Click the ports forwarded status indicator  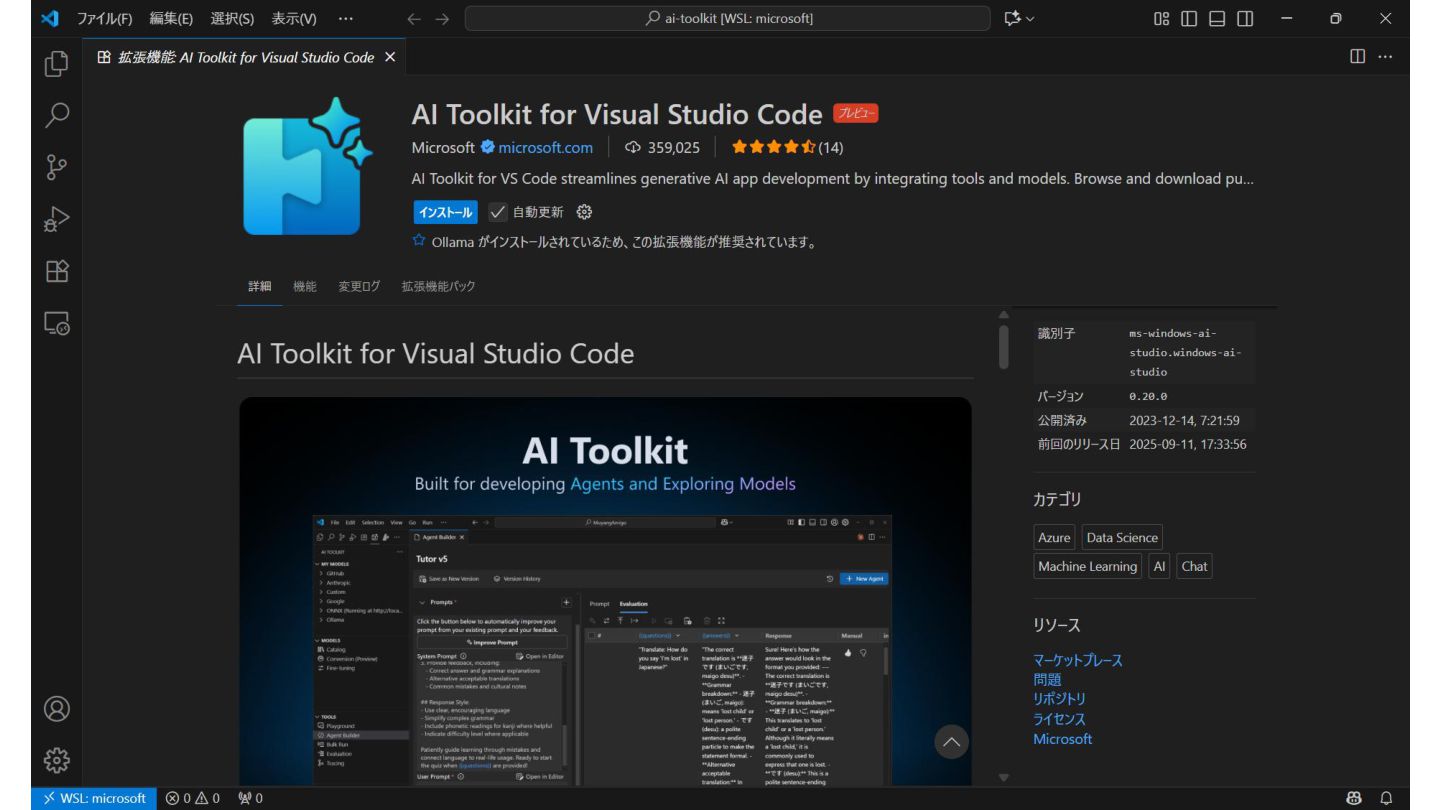(250, 798)
